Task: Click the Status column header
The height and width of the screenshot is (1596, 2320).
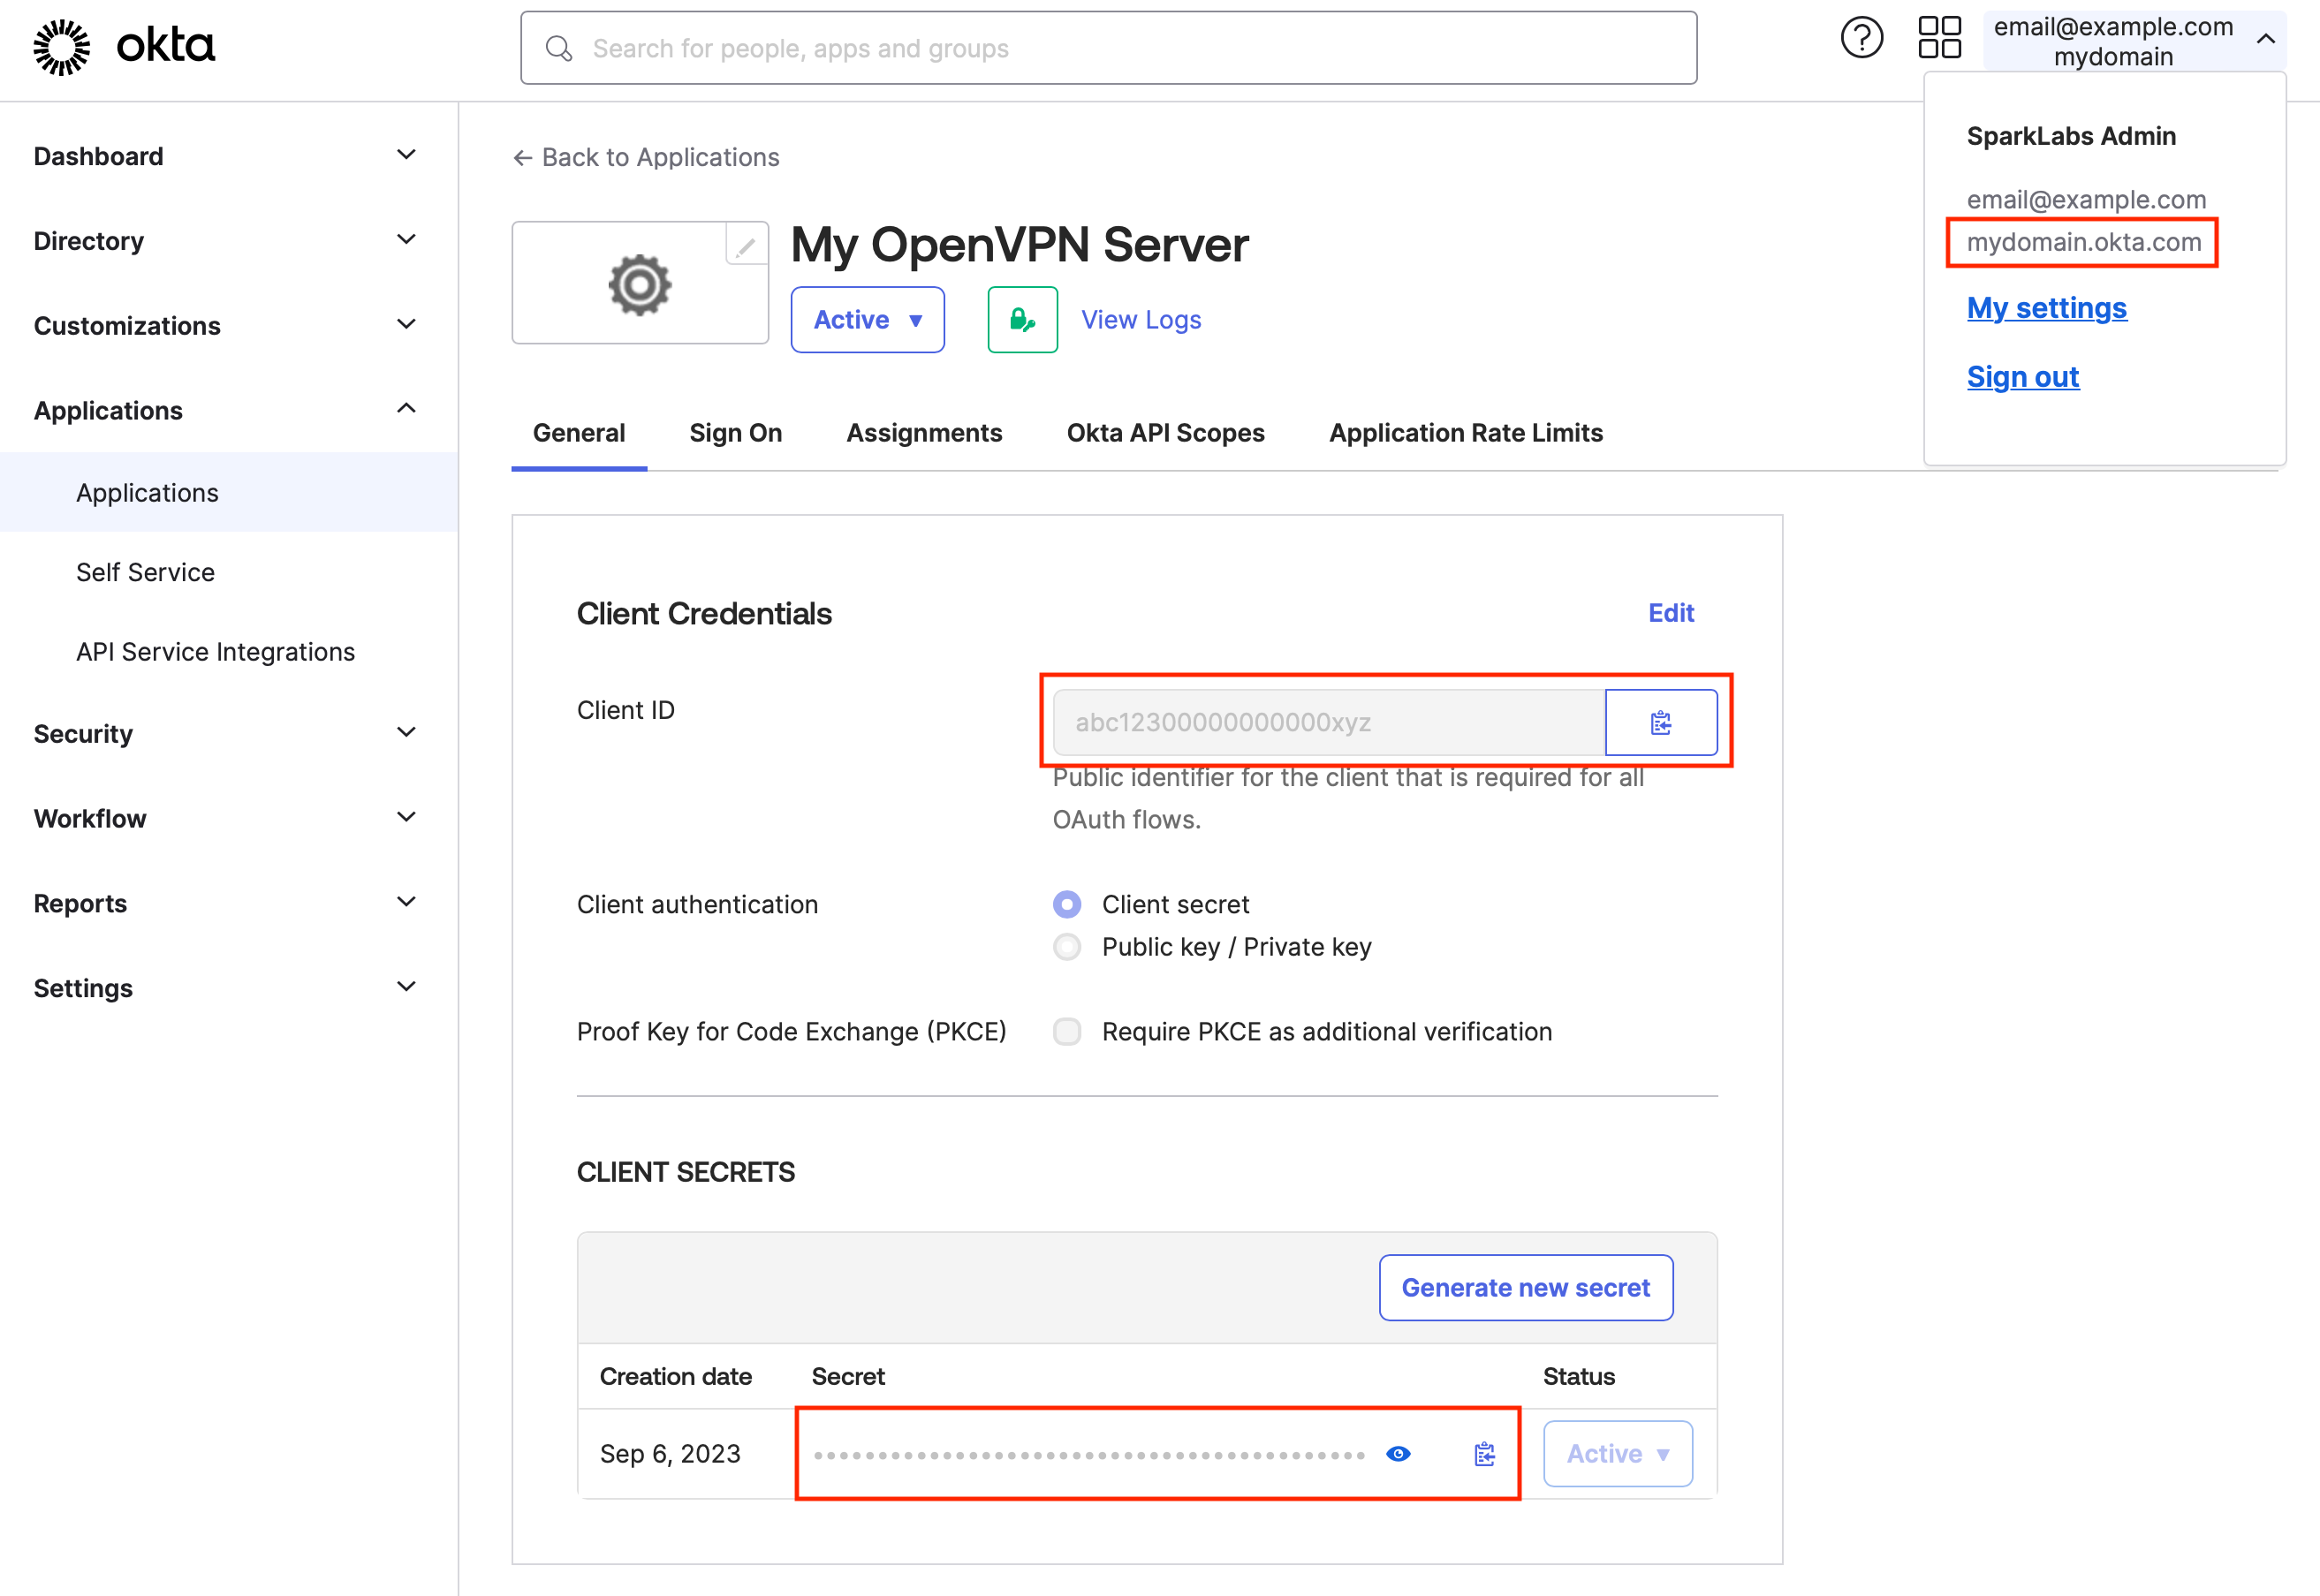Action: pyautogui.click(x=1578, y=1377)
